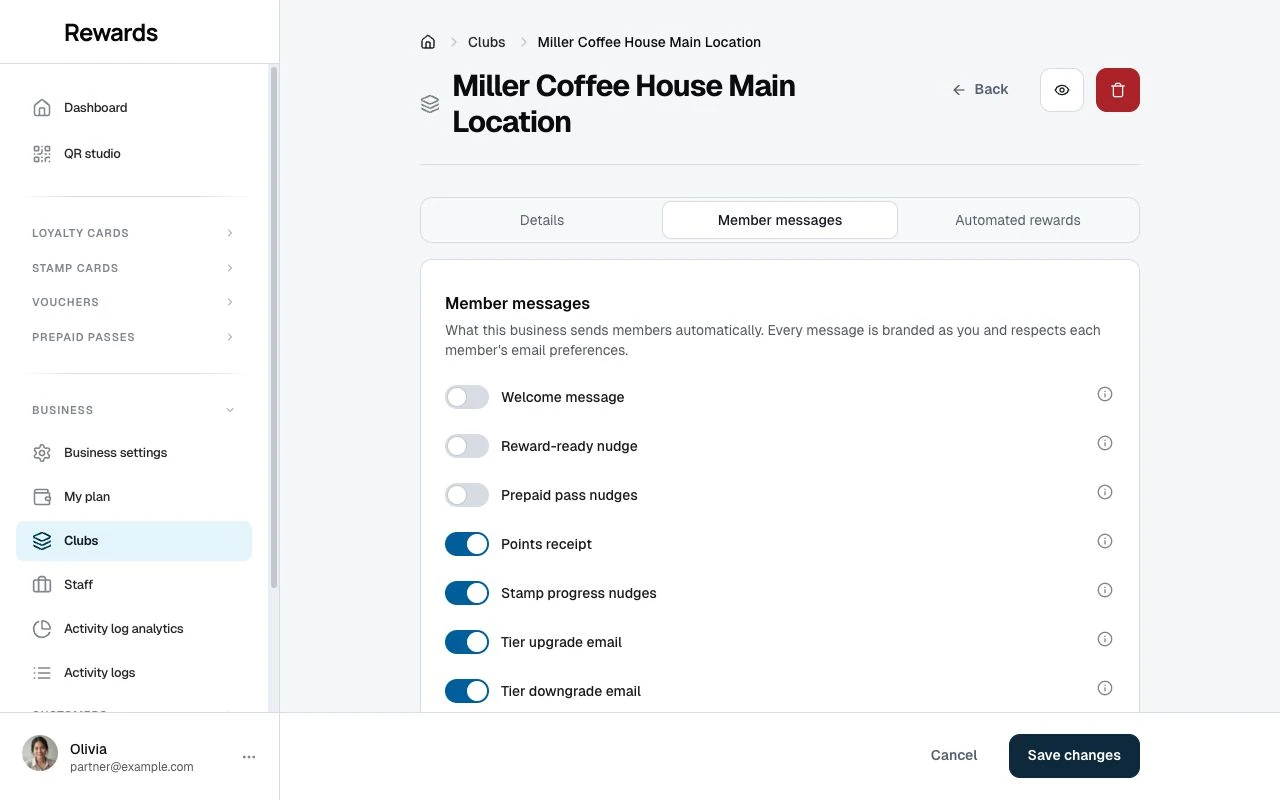Show info for Prepaid pass nudges
Image resolution: width=1280 pixels, height=800 pixels.
[x=1105, y=492]
